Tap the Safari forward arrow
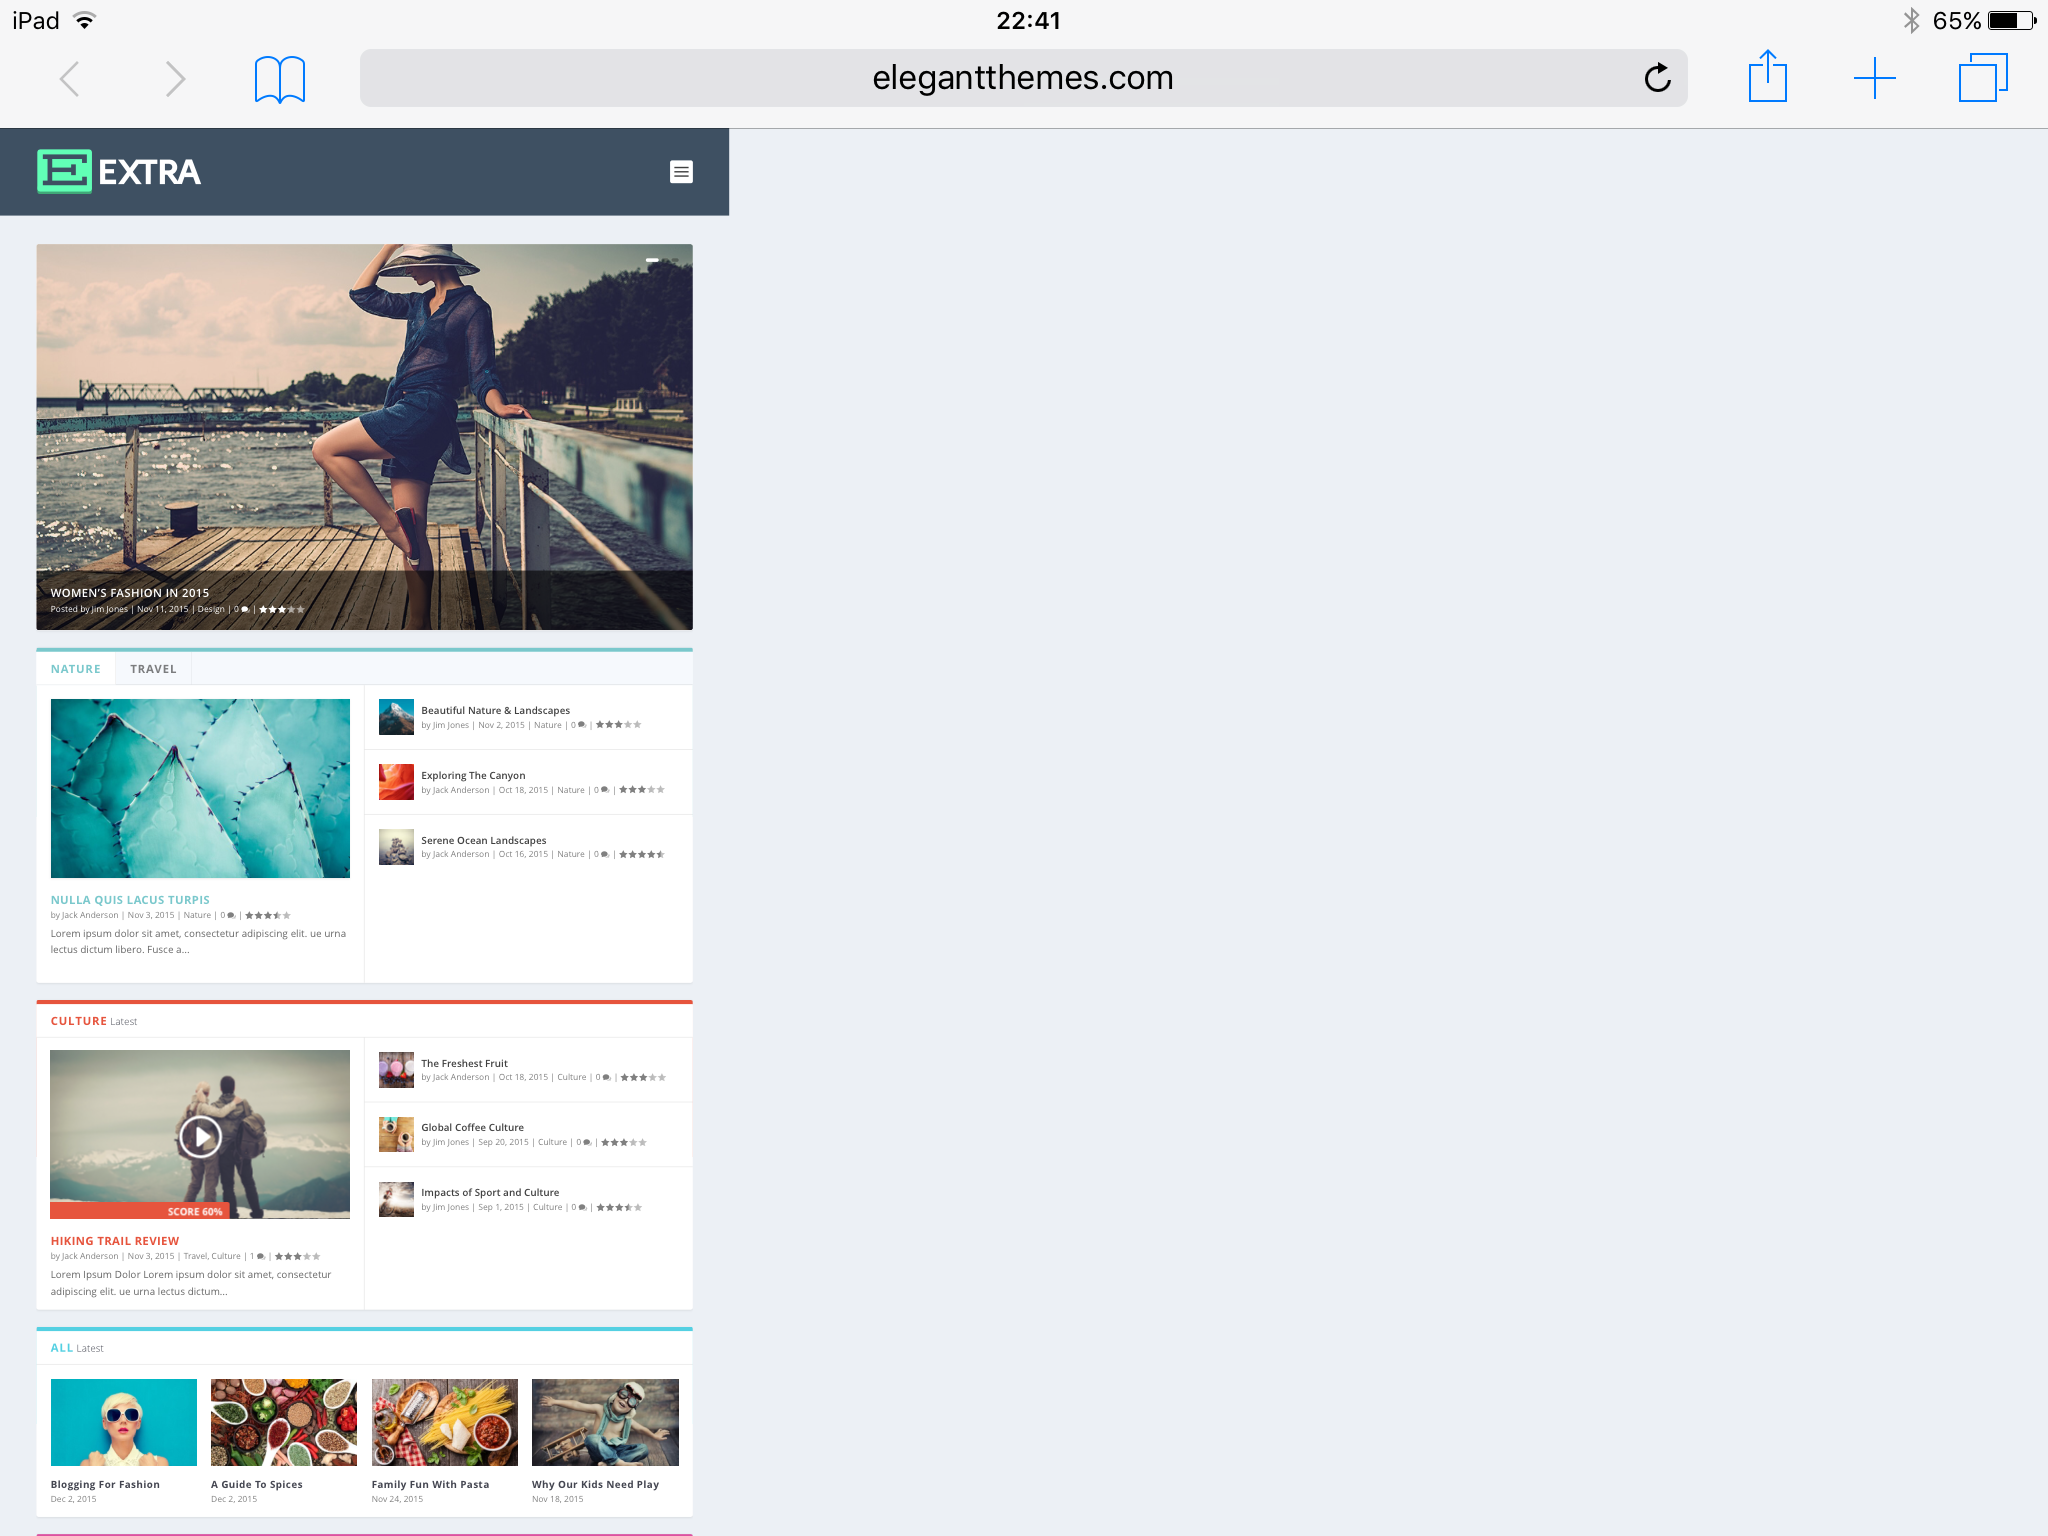This screenshot has height=1536, width=2048. coord(175,79)
